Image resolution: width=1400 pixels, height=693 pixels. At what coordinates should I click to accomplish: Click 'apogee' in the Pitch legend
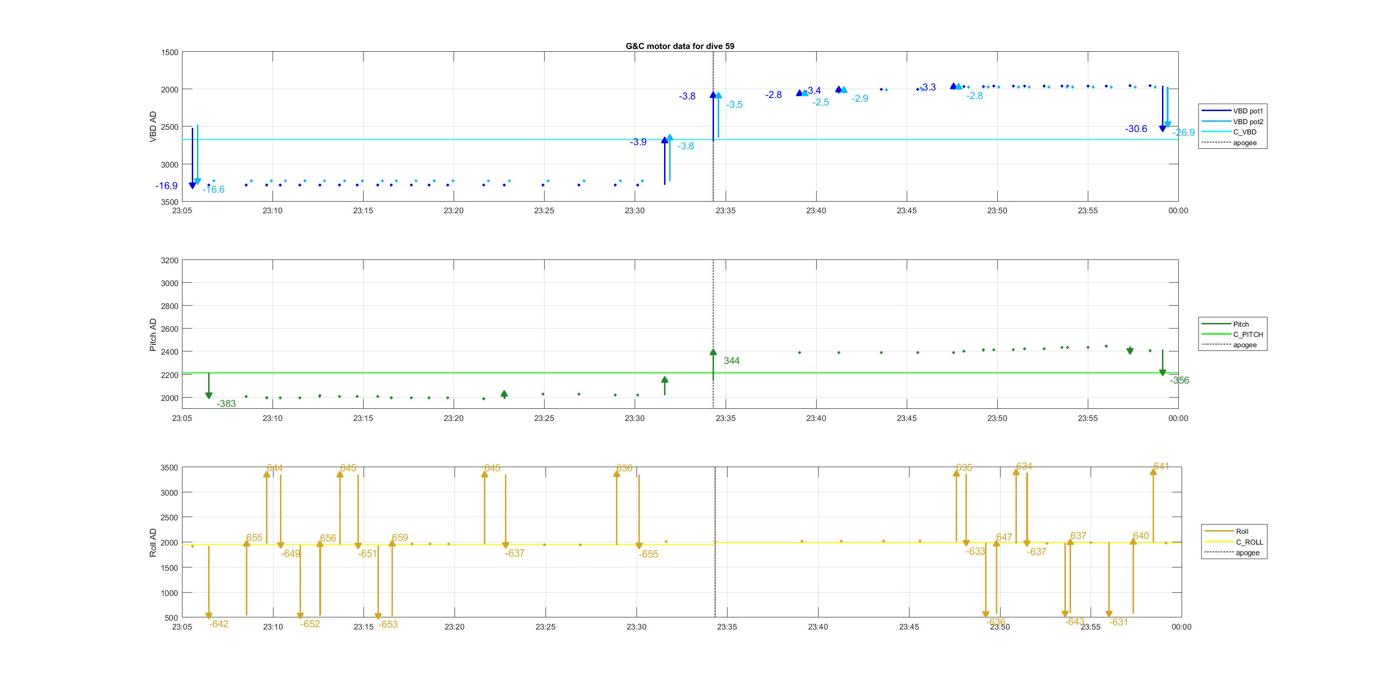pyautogui.click(x=1245, y=345)
